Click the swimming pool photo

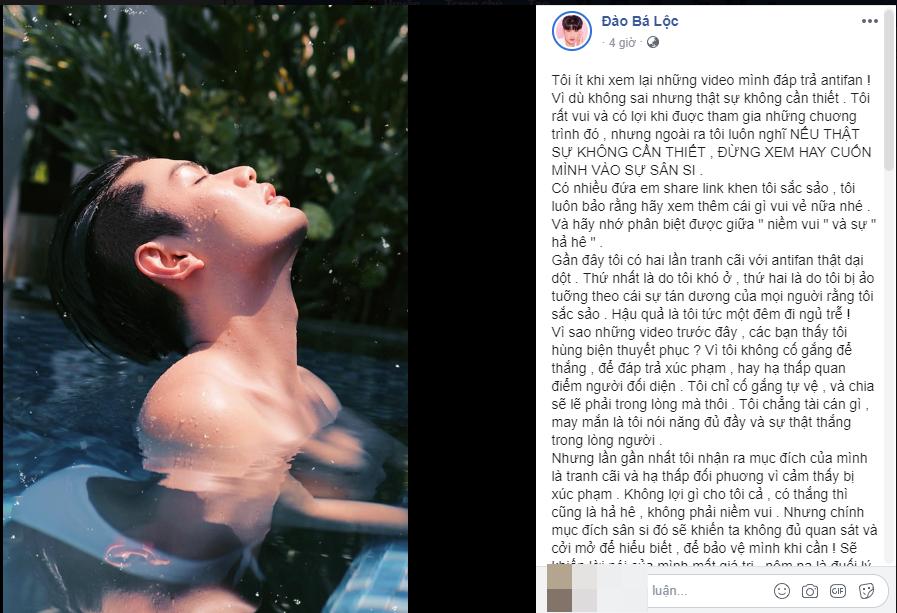(205, 309)
